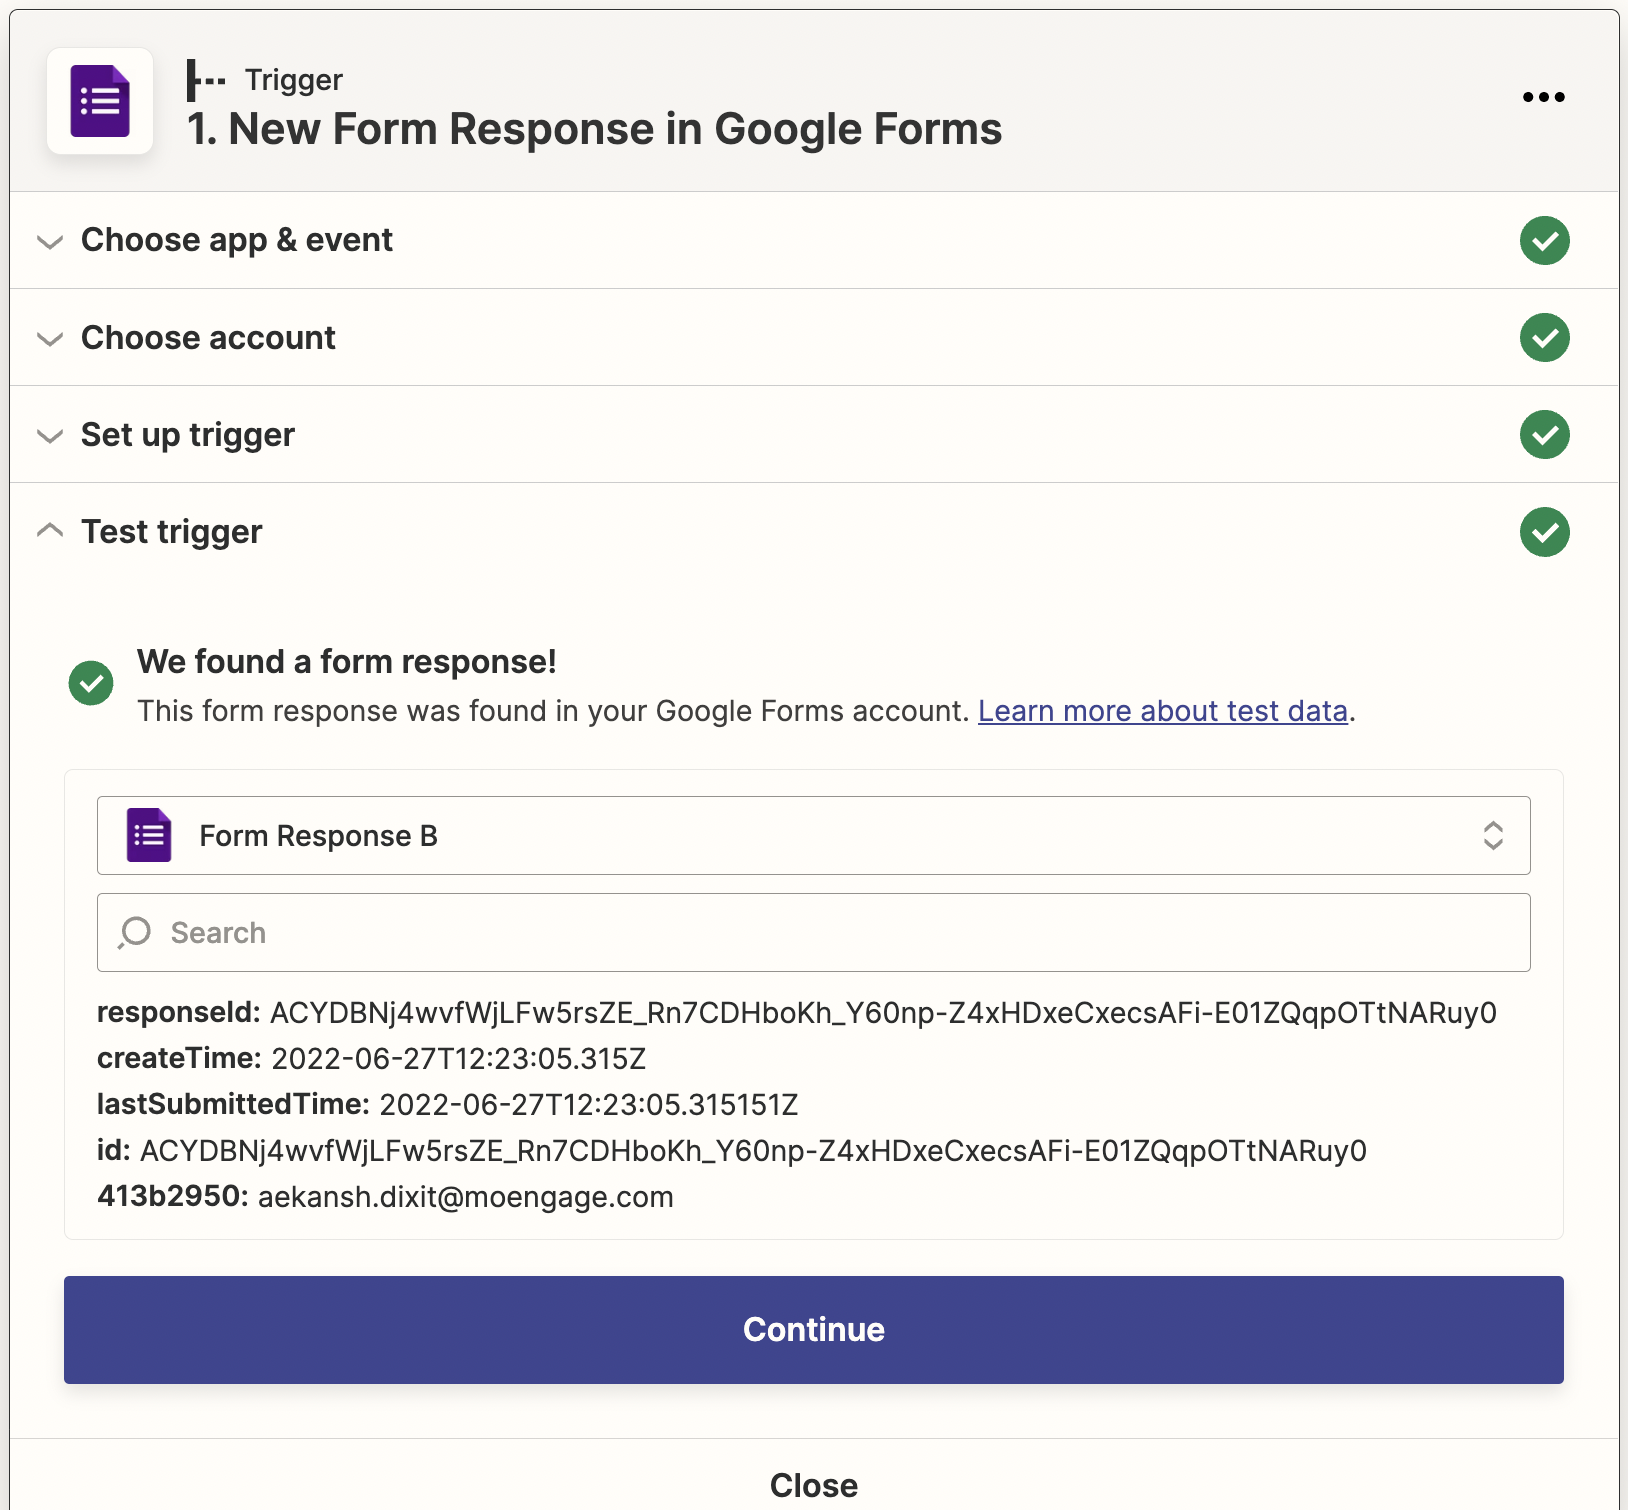The width and height of the screenshot is (1628, 1510).
Task: Click the search magnifier icon
Action: 133,932
